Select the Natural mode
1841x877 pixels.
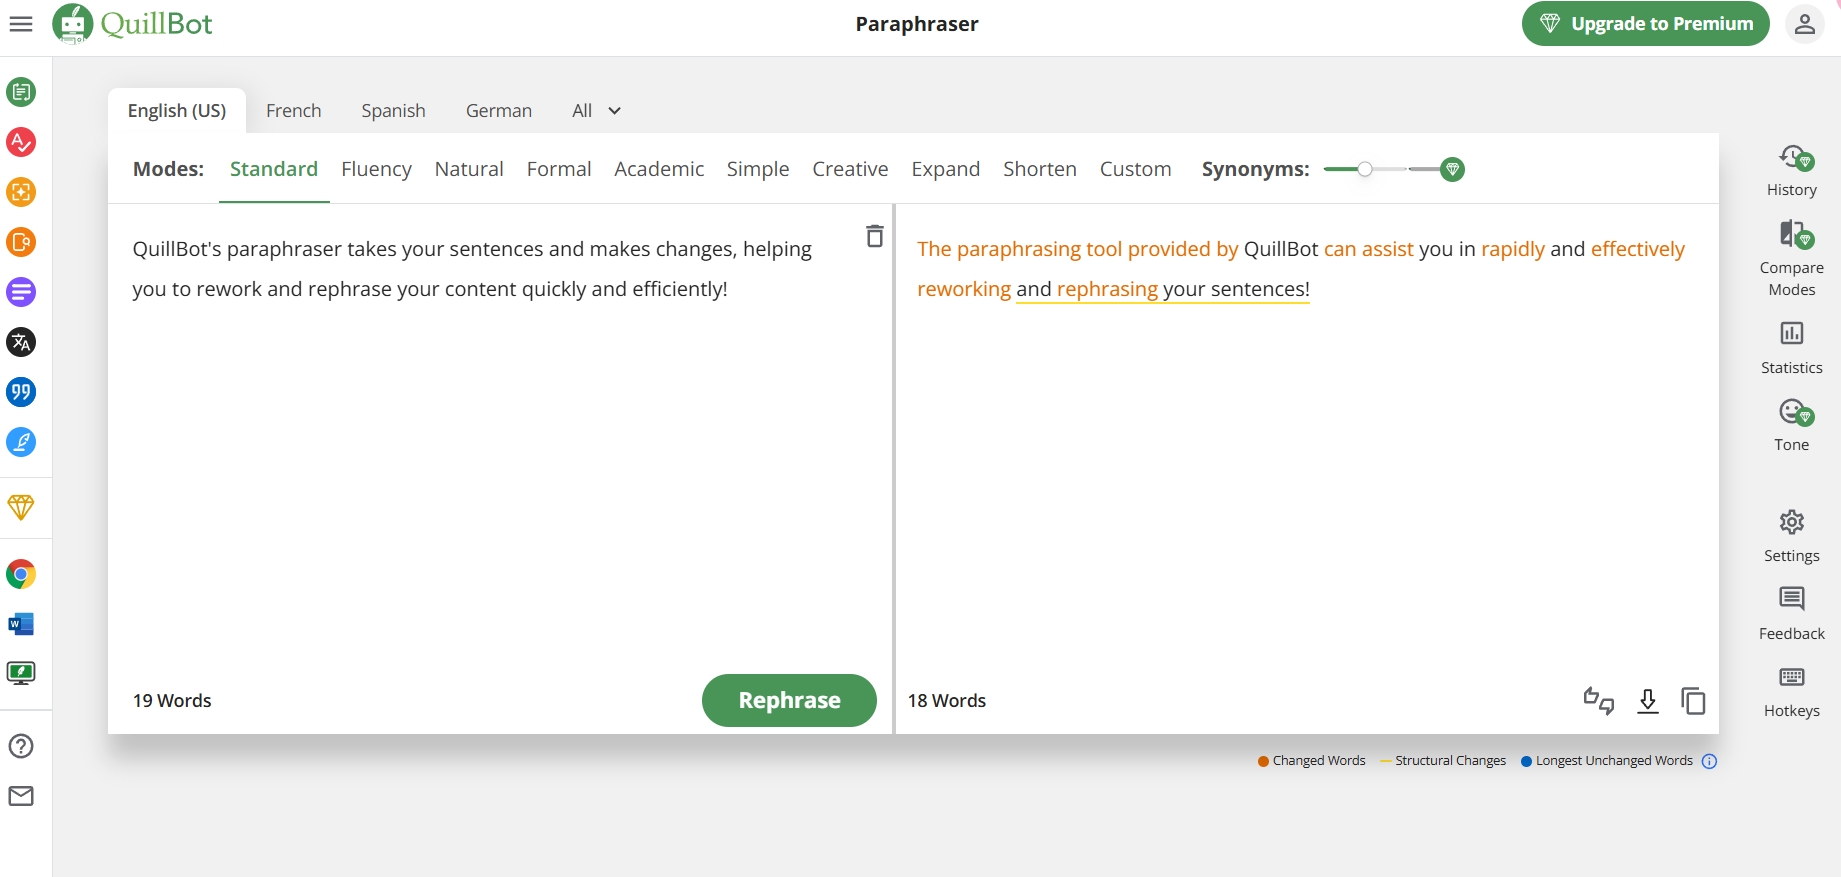pos(469,169)
